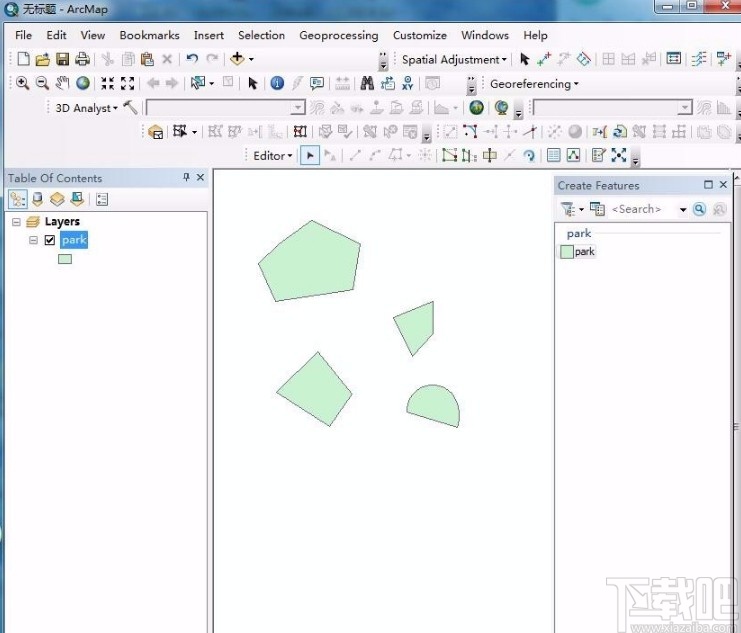
Task: Open the 3D Analyst layer combo box
Action: tap(225, 108)
